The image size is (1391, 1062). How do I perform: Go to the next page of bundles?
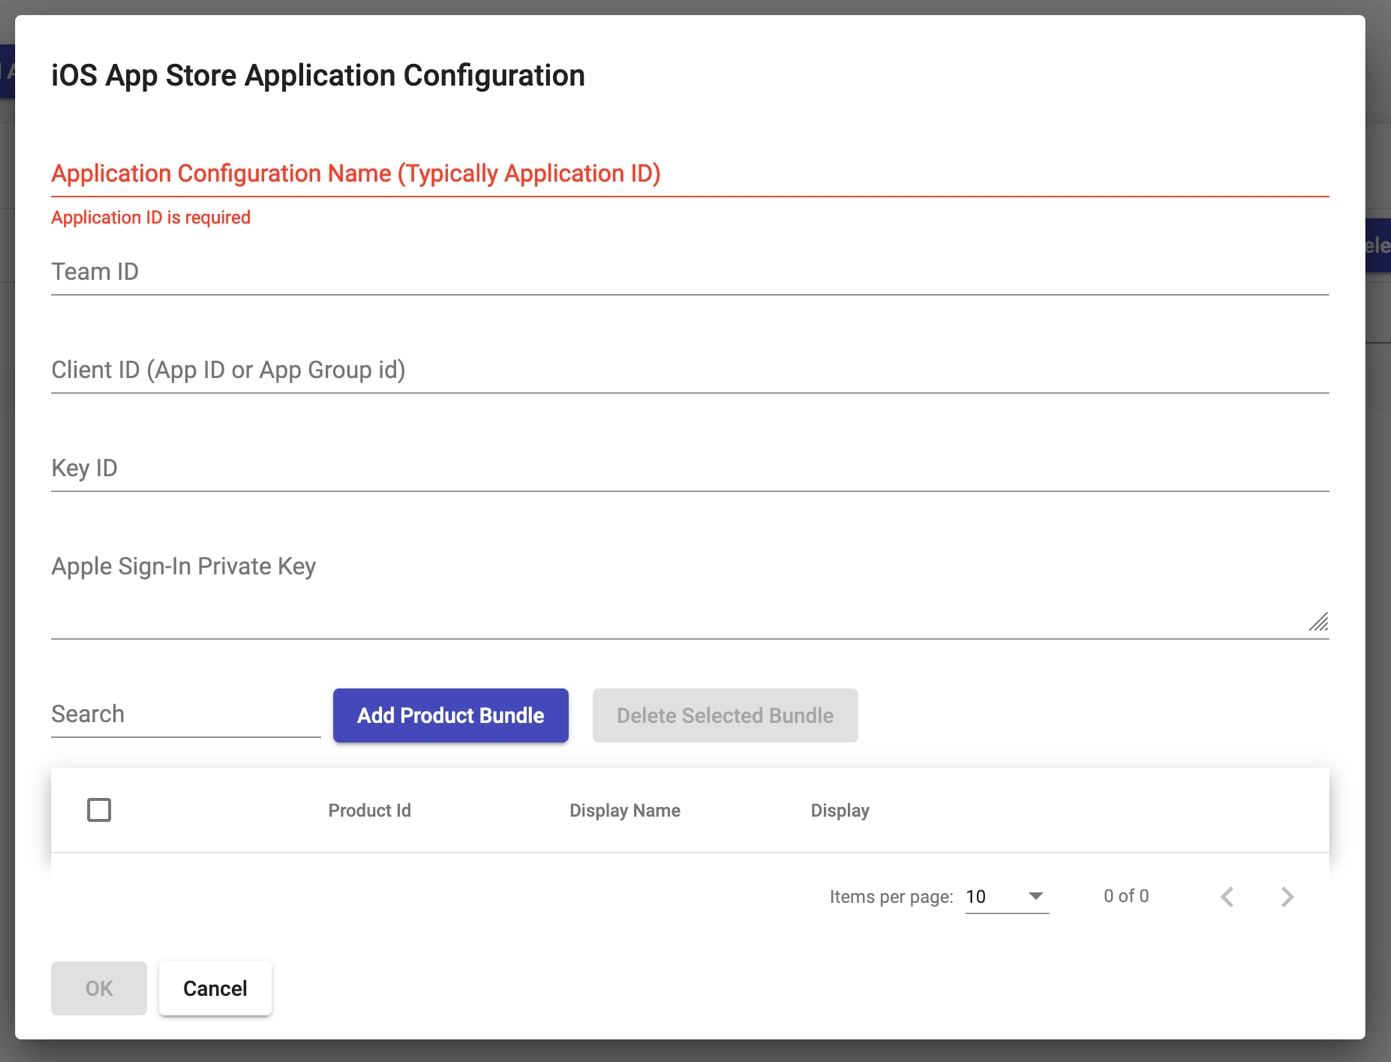(x=1287, y=897)
